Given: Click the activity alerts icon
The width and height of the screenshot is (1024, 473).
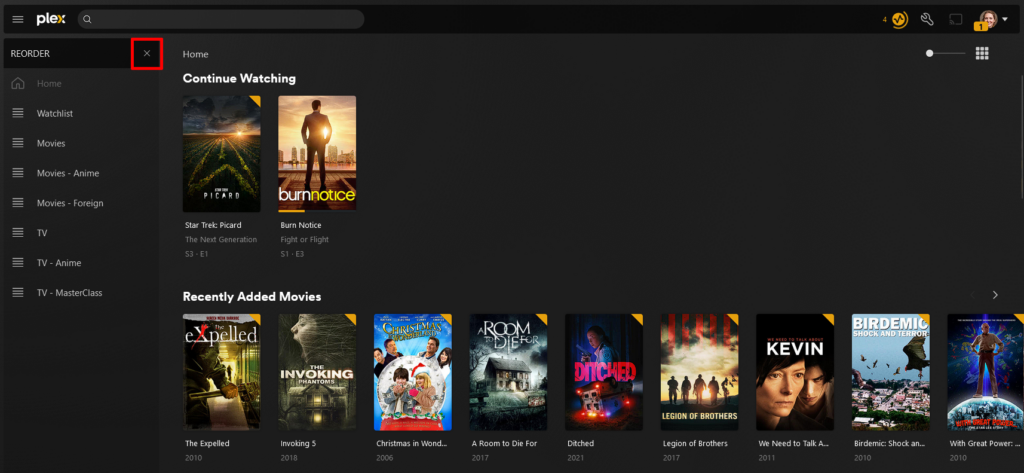Looking at the screenshot, I should tap(899, 20).
